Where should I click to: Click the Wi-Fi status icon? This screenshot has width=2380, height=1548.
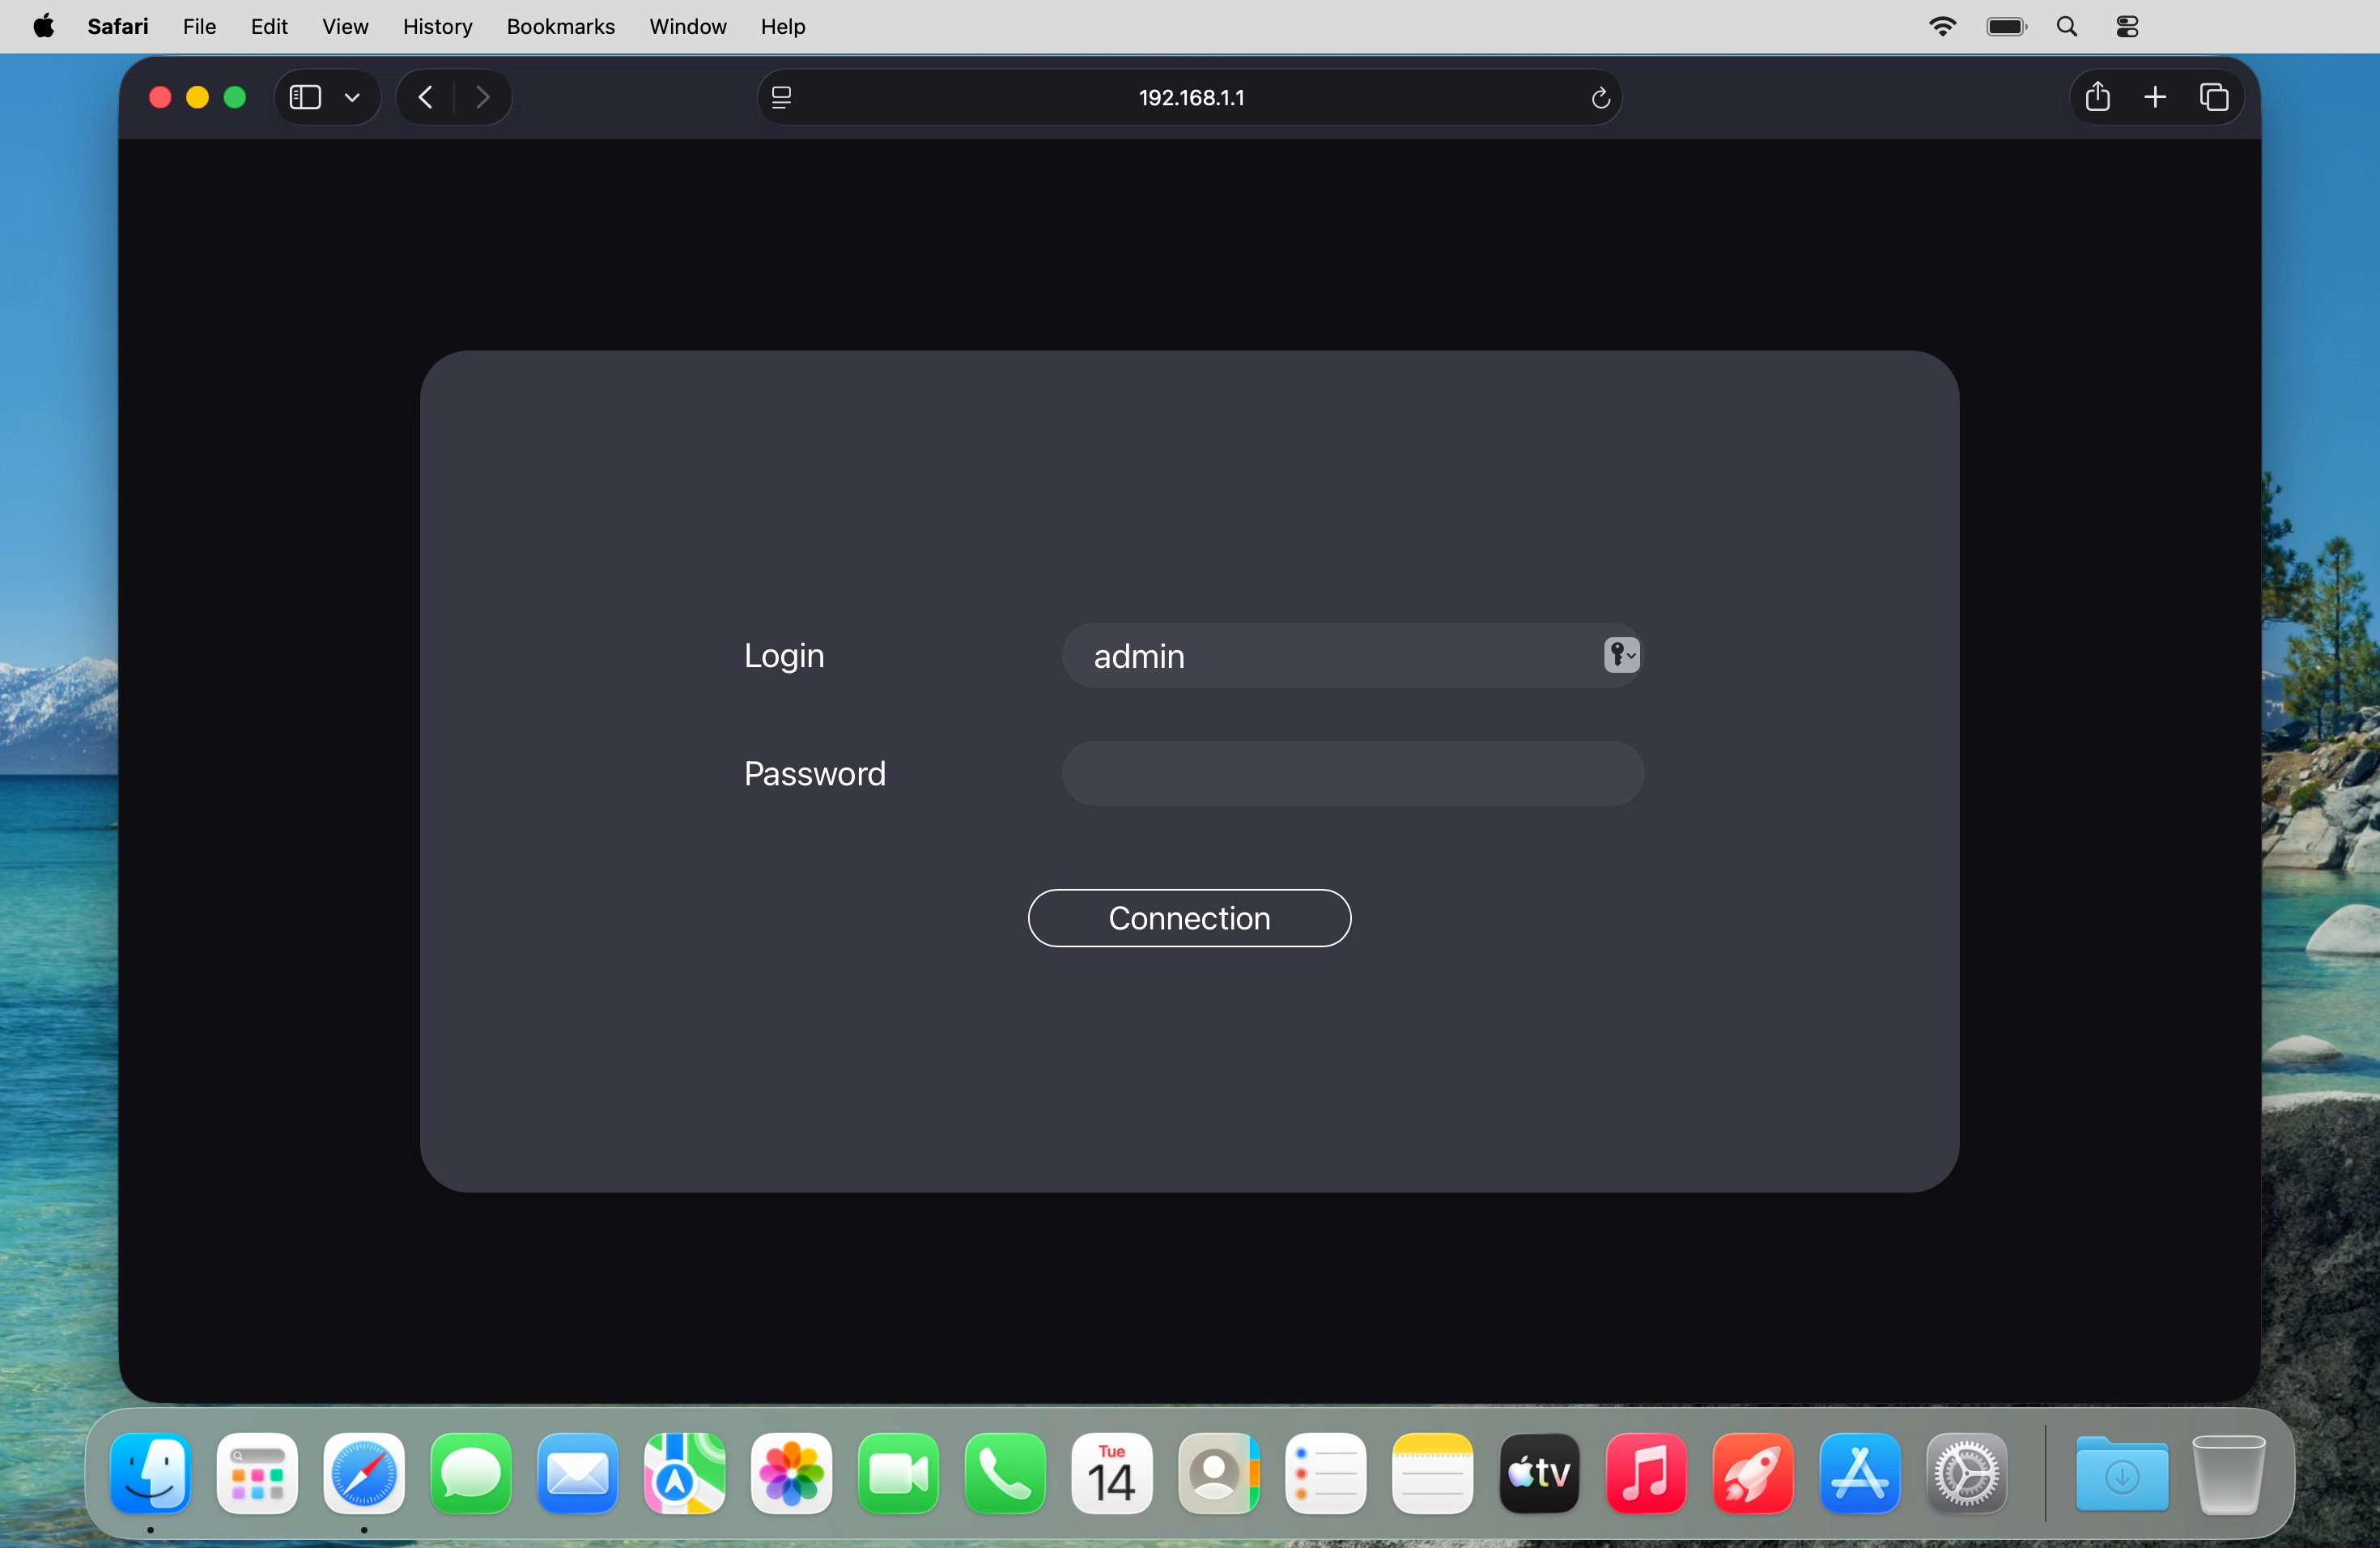coord(1942,27)
